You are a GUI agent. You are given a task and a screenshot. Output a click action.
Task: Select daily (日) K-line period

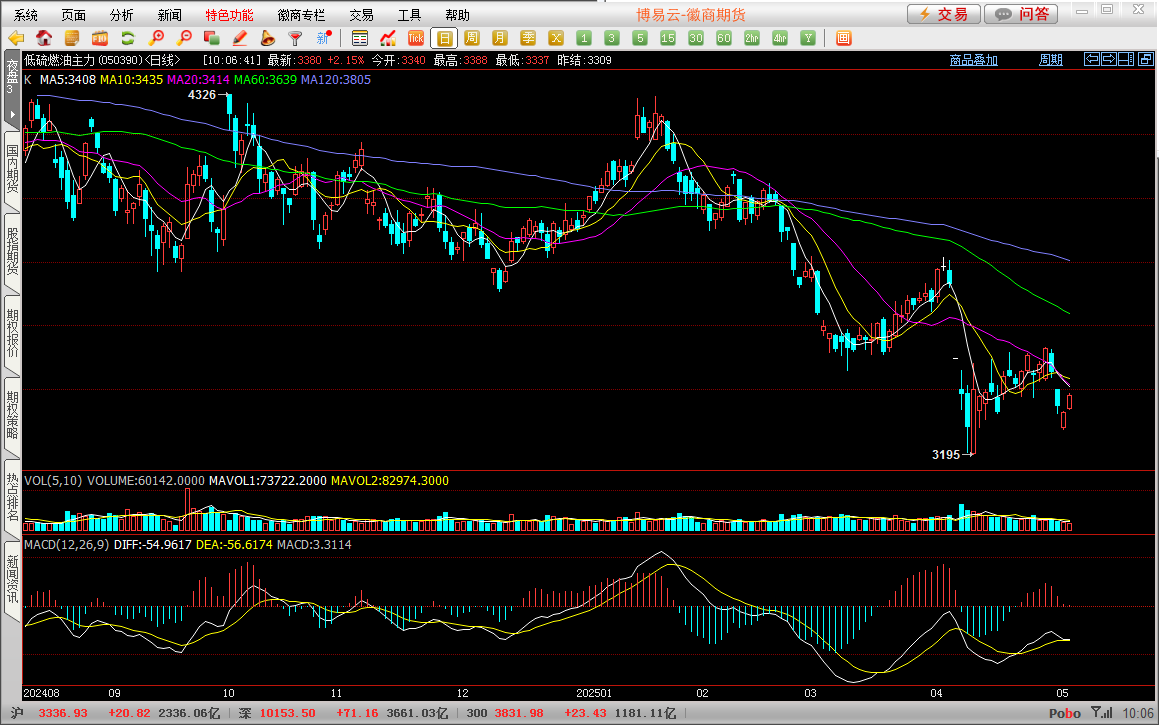click(444, 38)
